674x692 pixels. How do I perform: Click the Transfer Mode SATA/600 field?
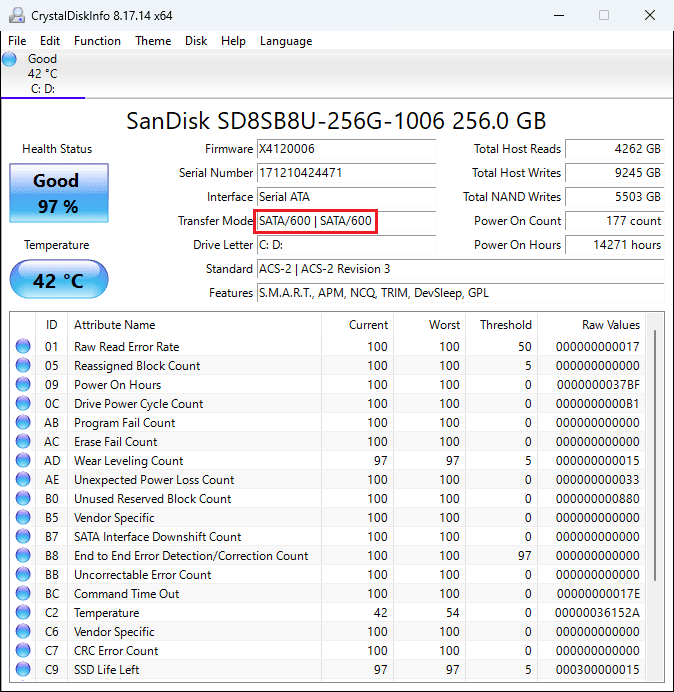coord(346,221)
